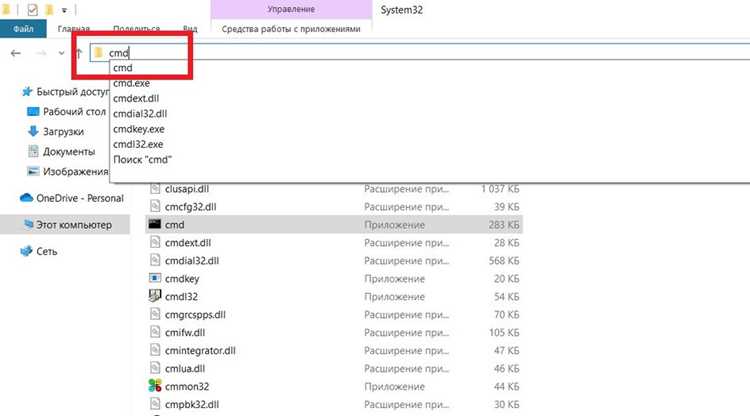Image resolution: width=750 pixels, height=416 pixels.
Task: Select the cmpbk32.dll file
Action: 192,405
